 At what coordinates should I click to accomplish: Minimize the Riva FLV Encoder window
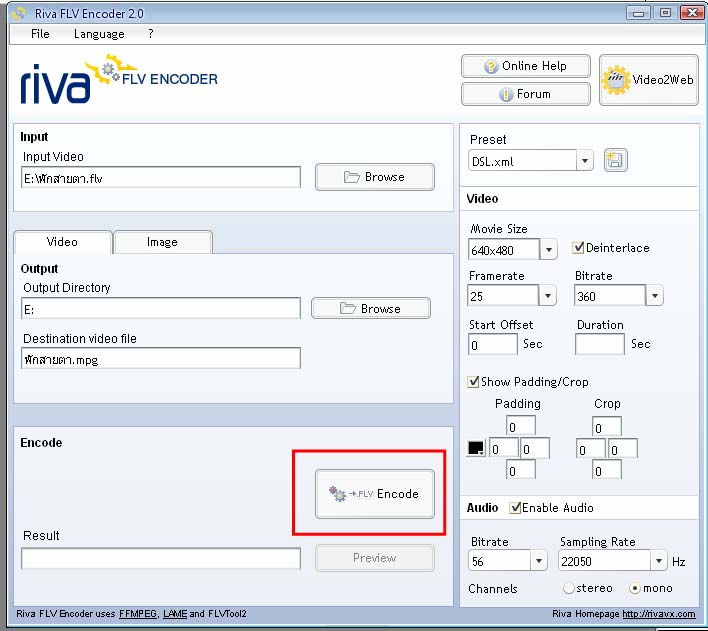[638, 13]
